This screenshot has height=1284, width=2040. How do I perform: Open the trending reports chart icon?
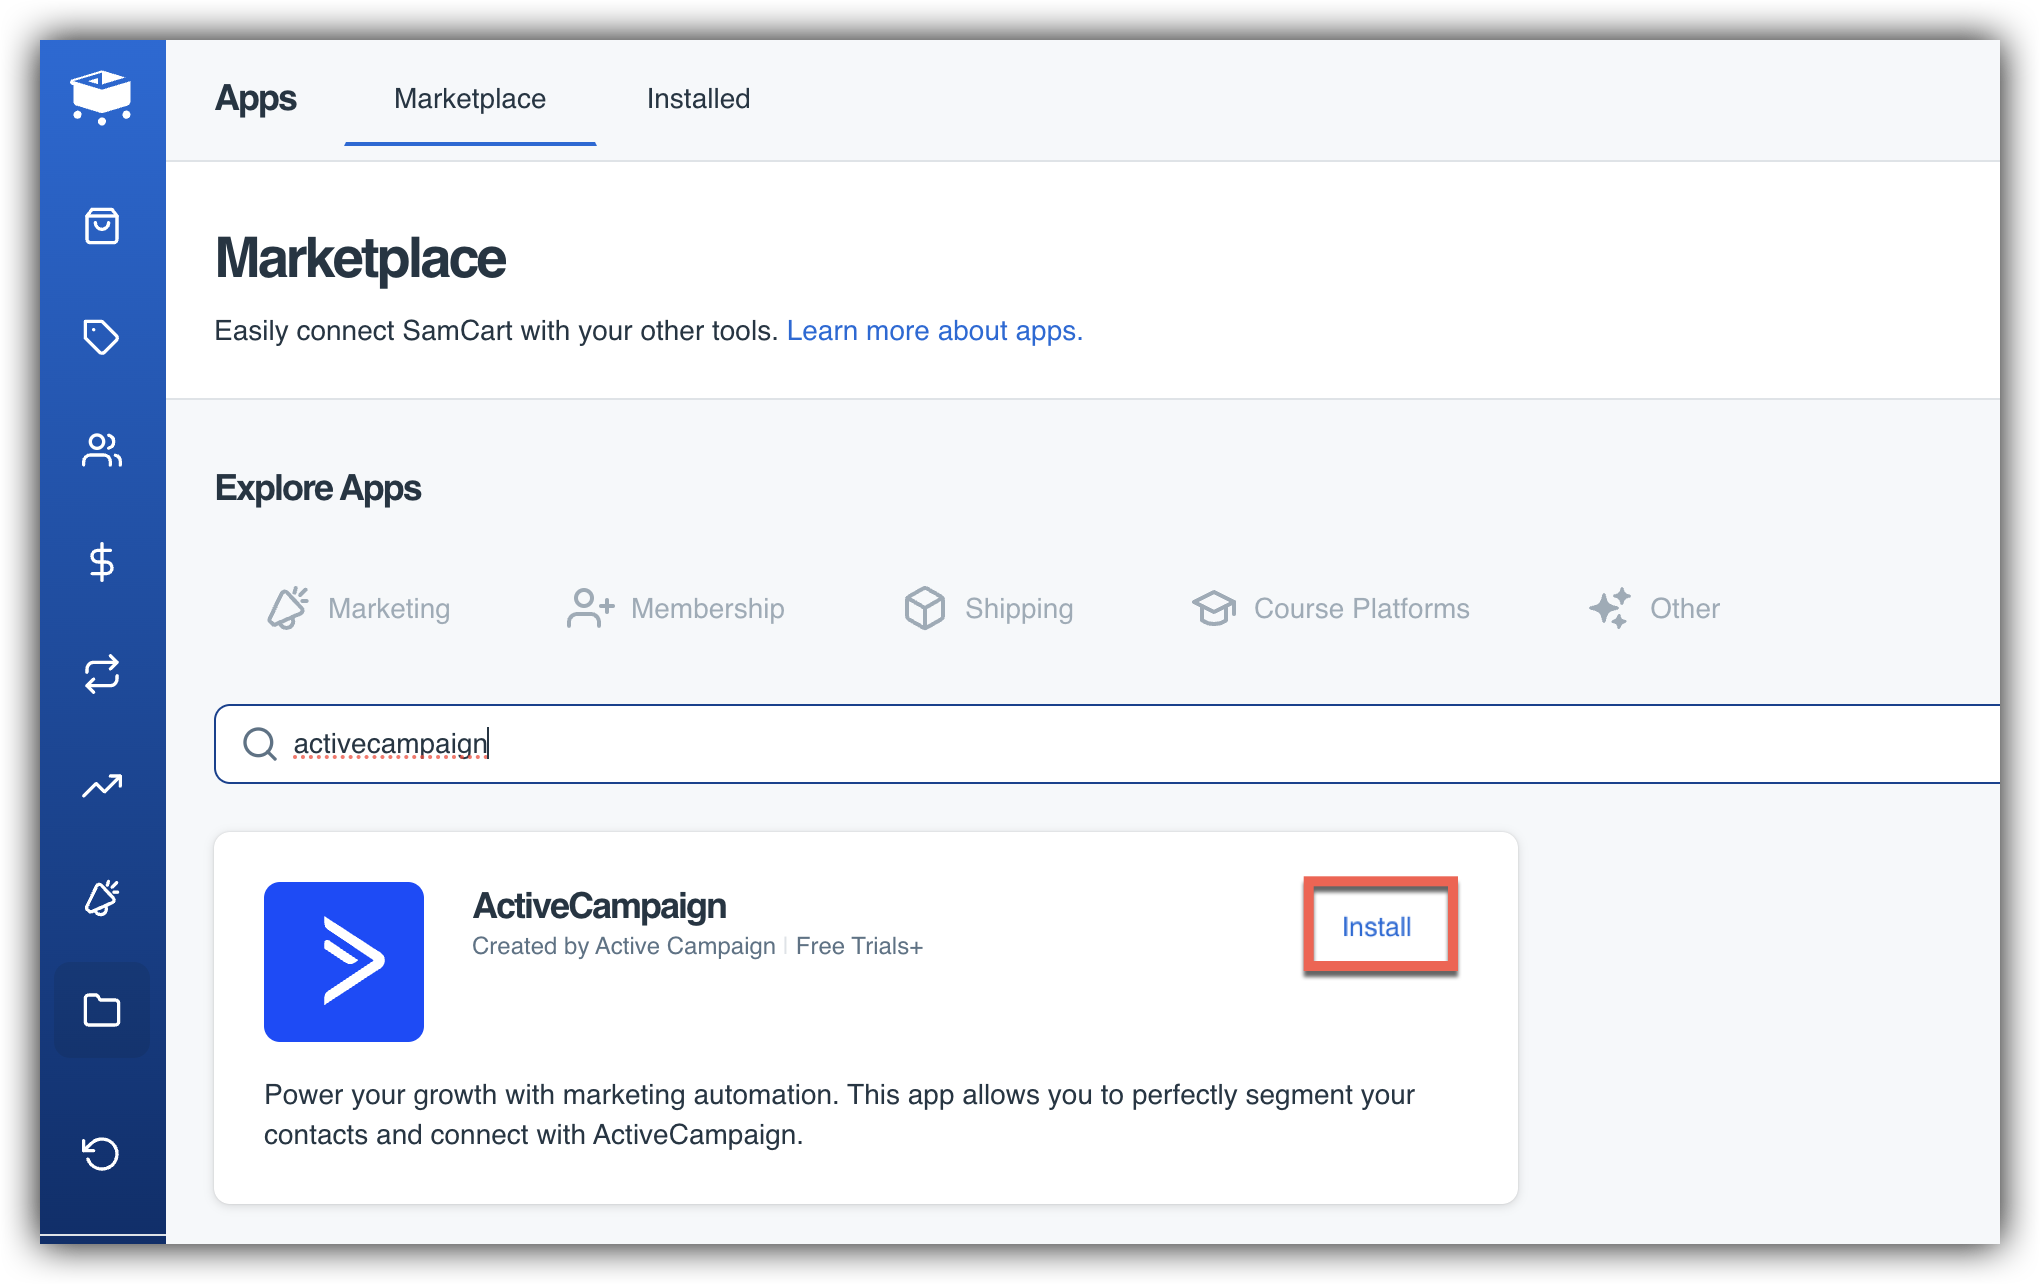coord(101,786)
